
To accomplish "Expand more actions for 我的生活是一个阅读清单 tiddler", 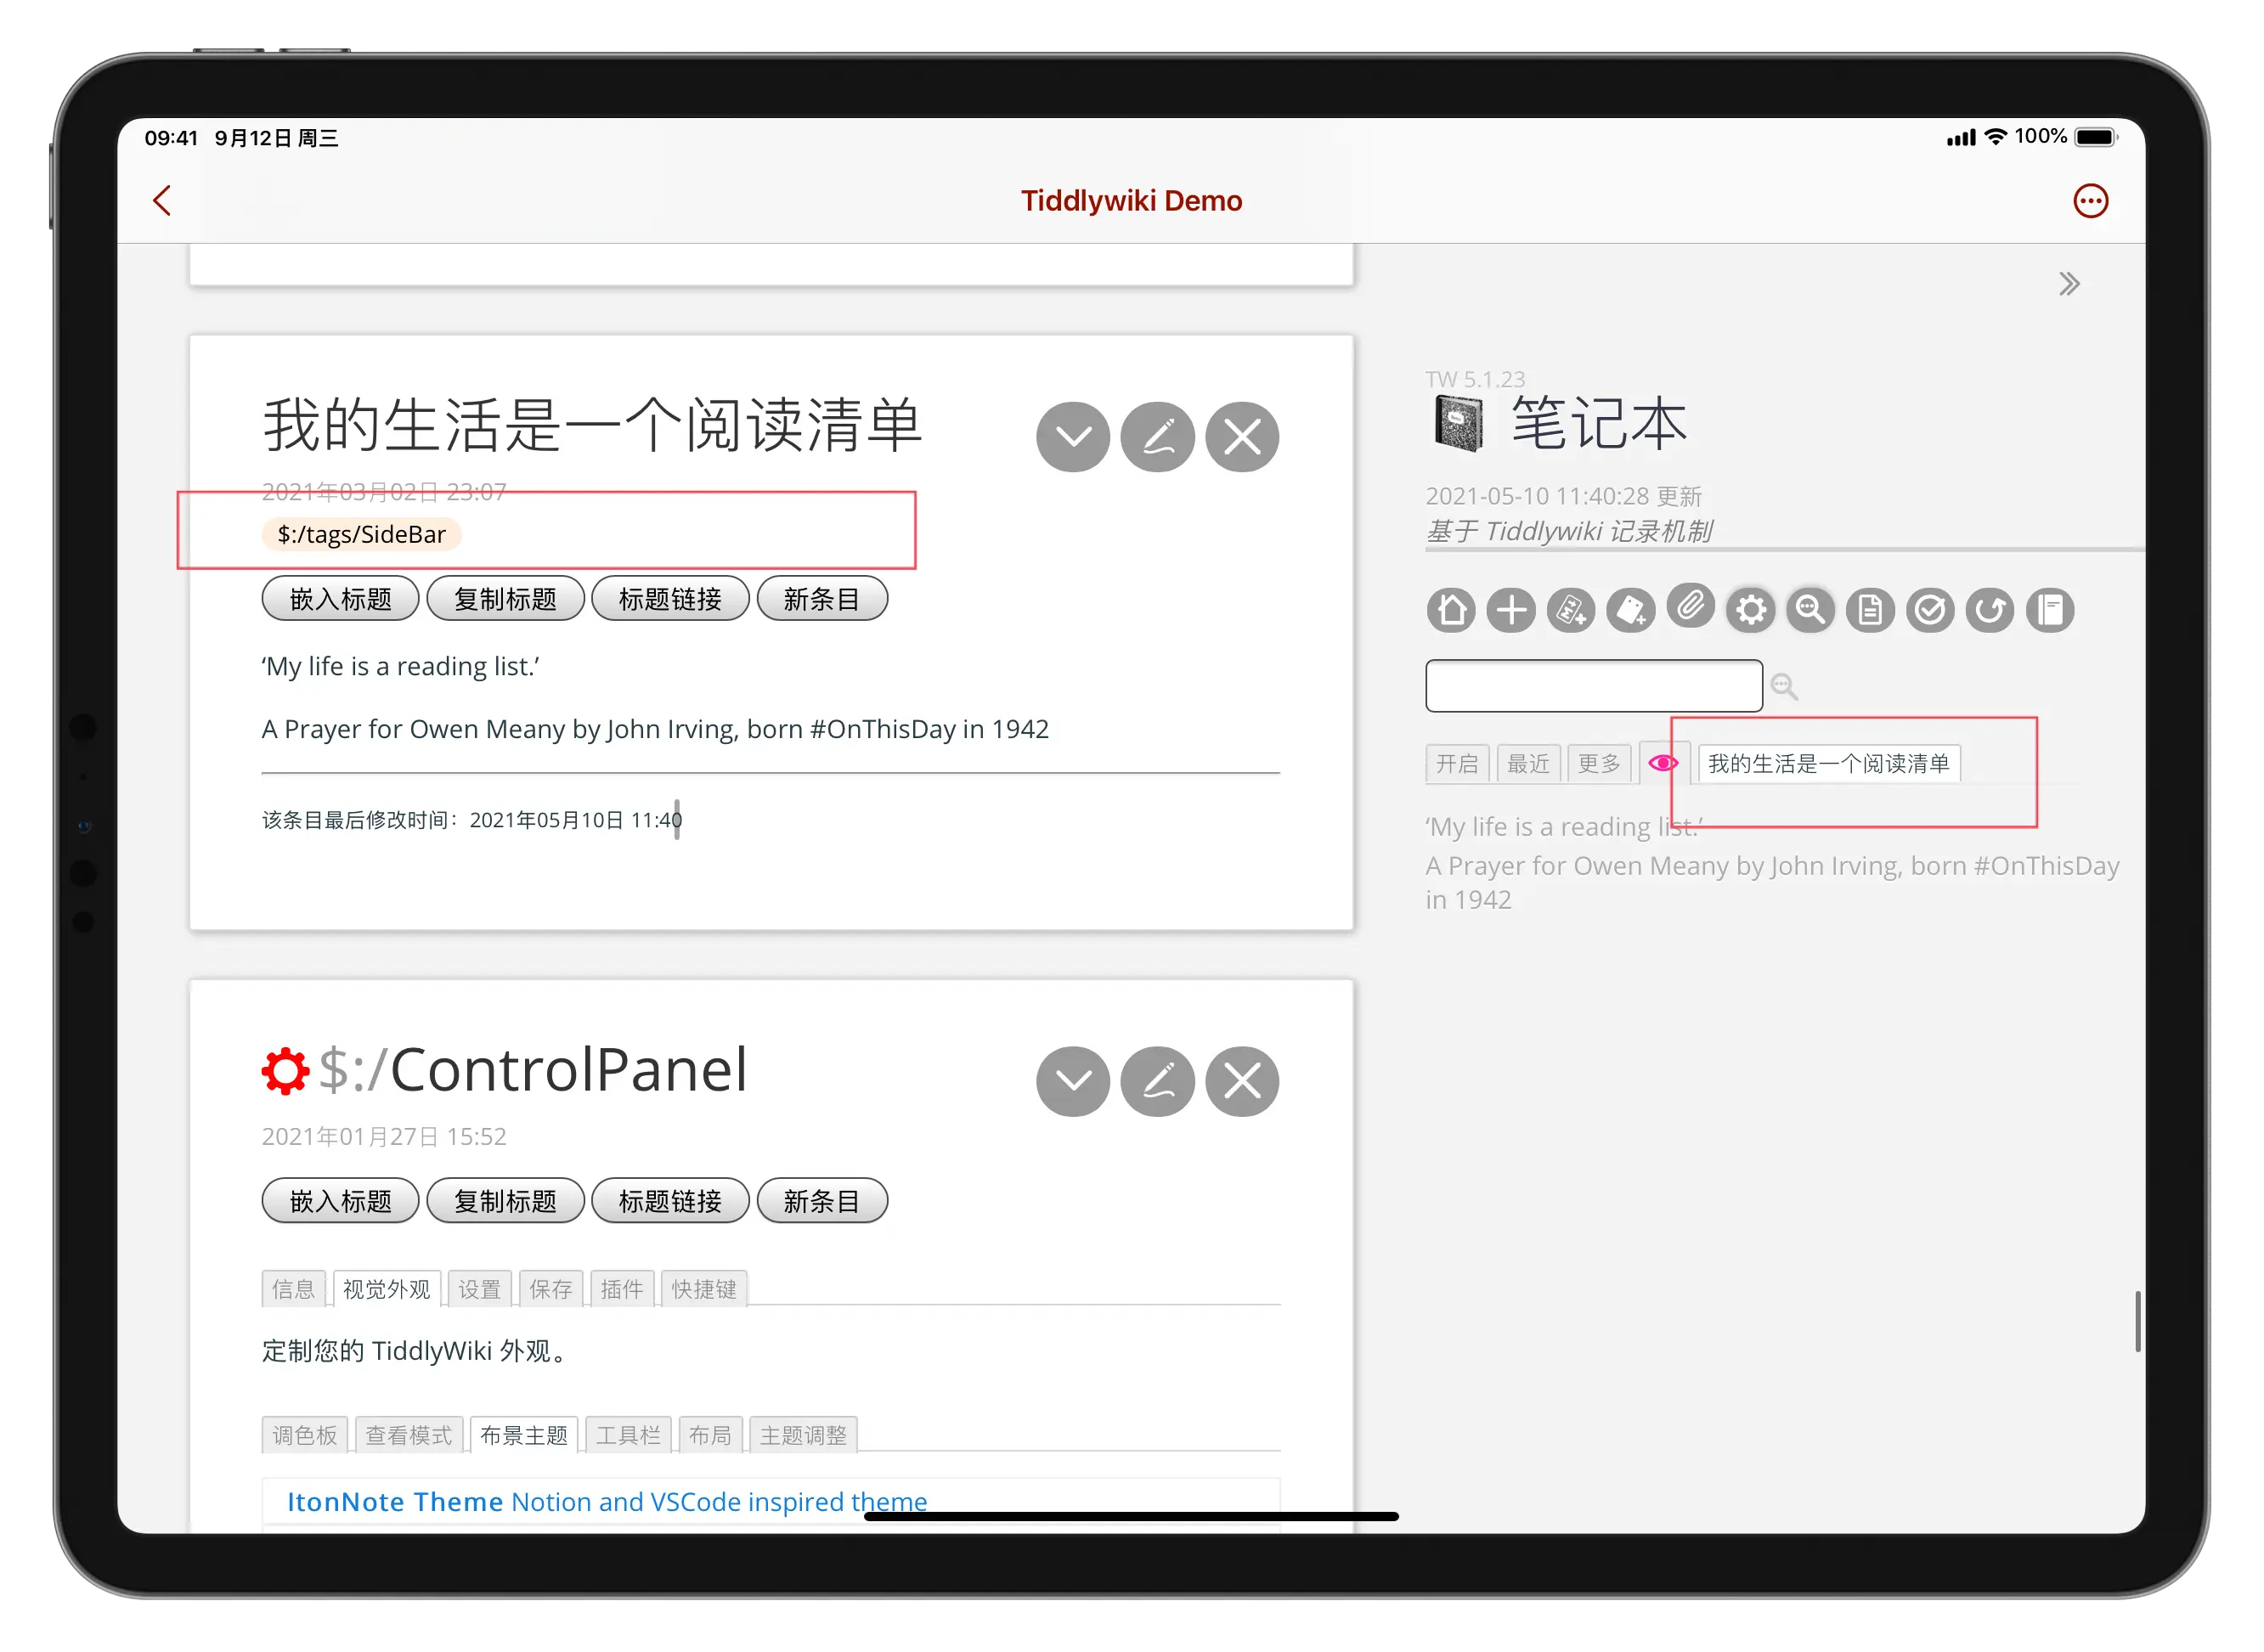I will (x=1072, y=437).
